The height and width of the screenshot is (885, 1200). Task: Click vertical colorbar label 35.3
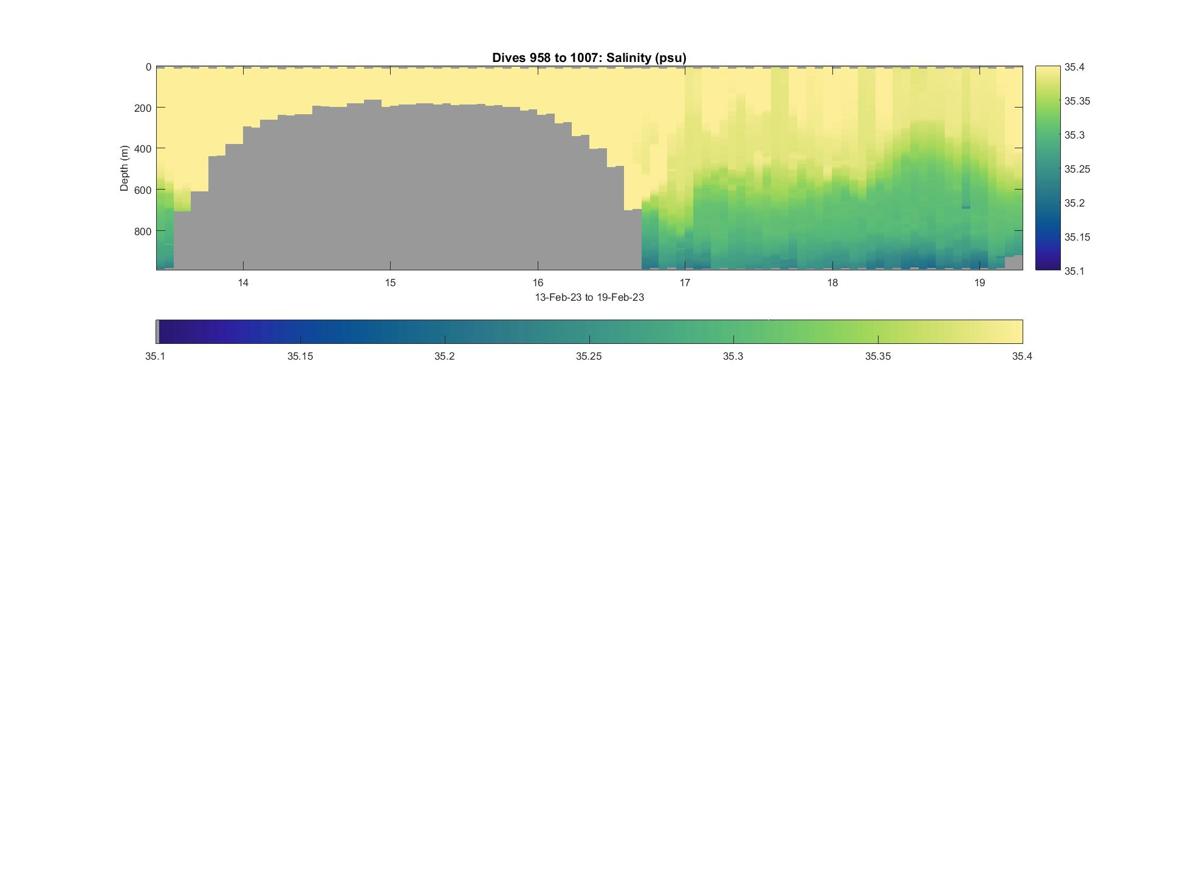point(1073,135)
